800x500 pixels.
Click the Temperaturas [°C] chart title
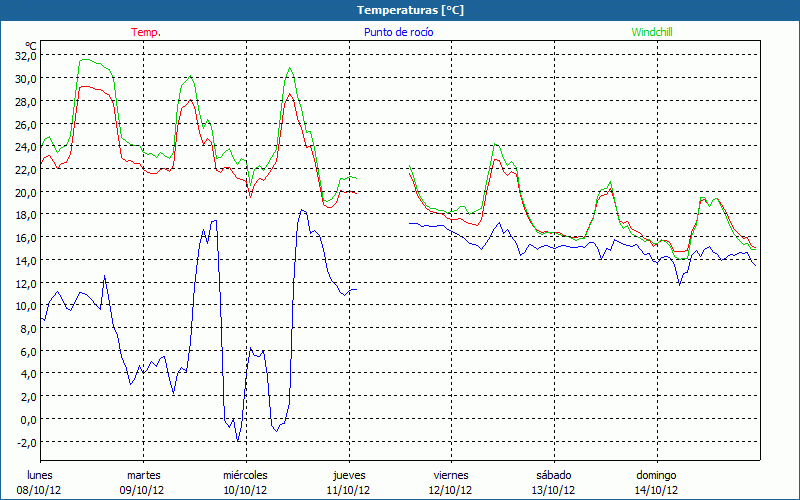point(410,10)
